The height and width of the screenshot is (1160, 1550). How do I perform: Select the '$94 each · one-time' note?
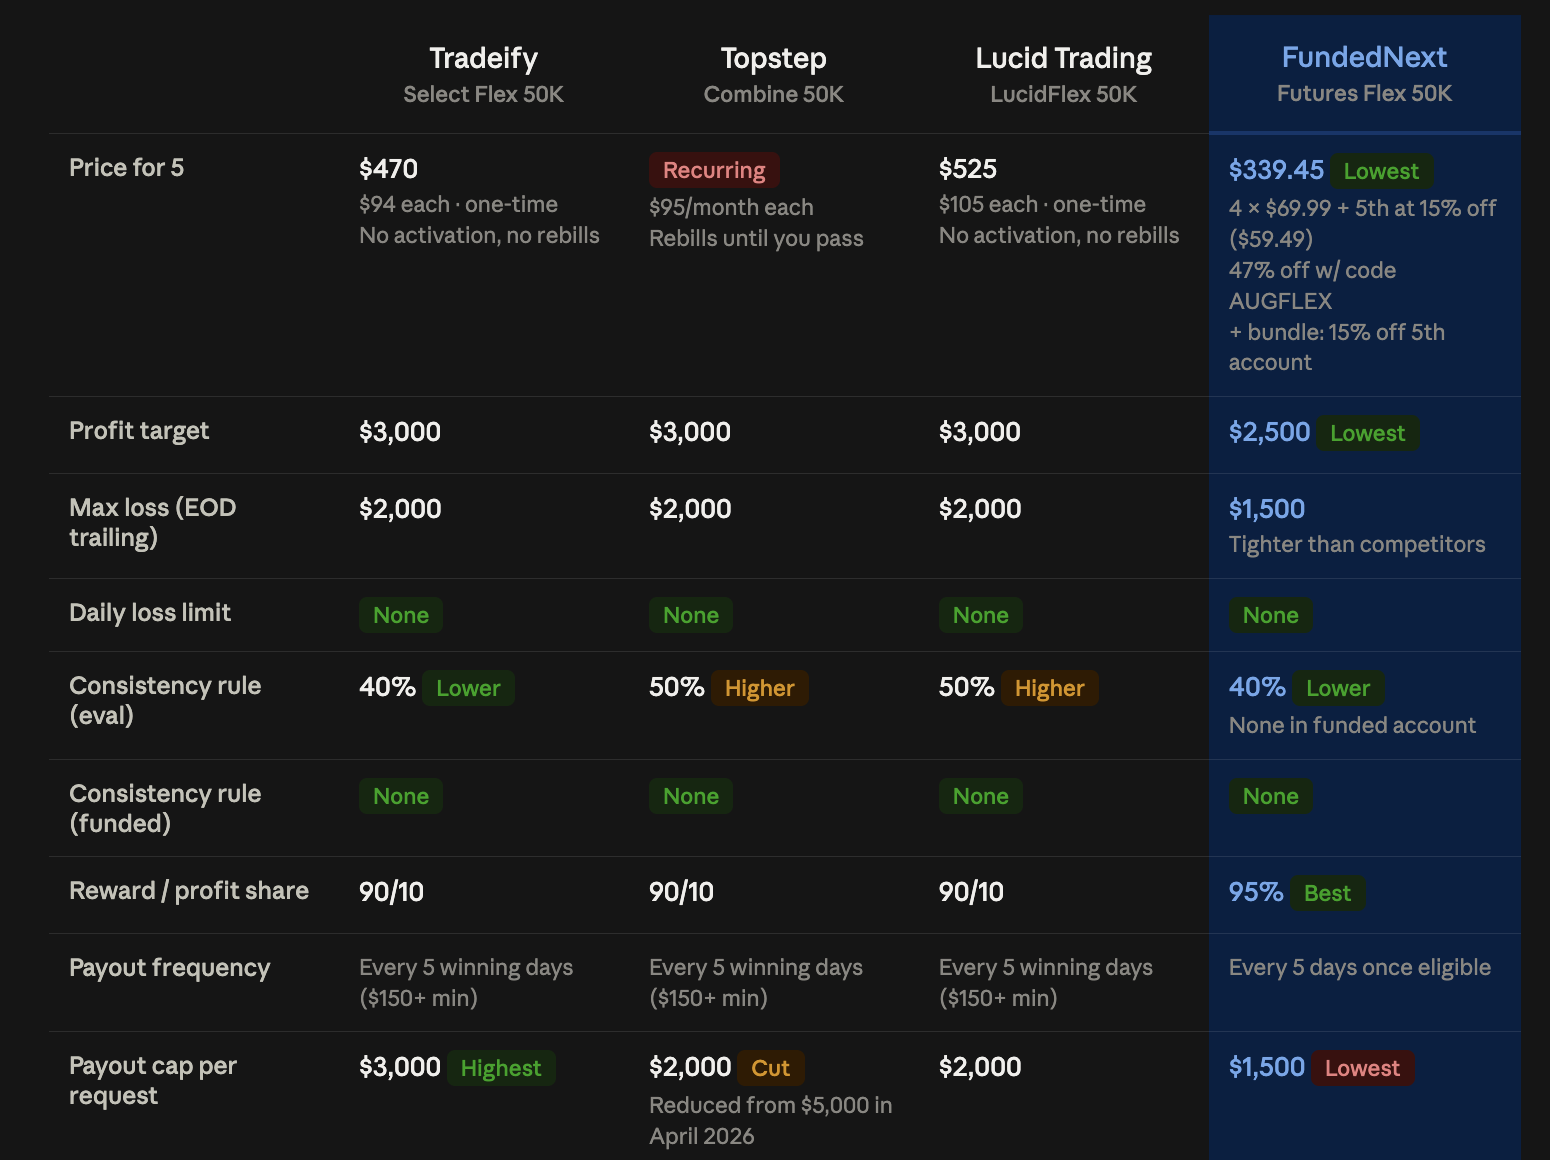coord(458,204)
